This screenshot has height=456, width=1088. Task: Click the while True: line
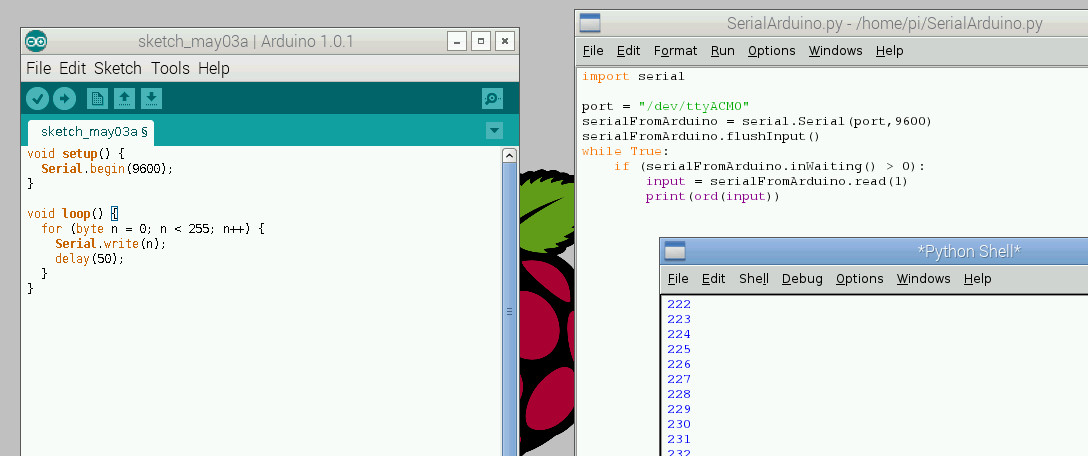tap(625, 151)
